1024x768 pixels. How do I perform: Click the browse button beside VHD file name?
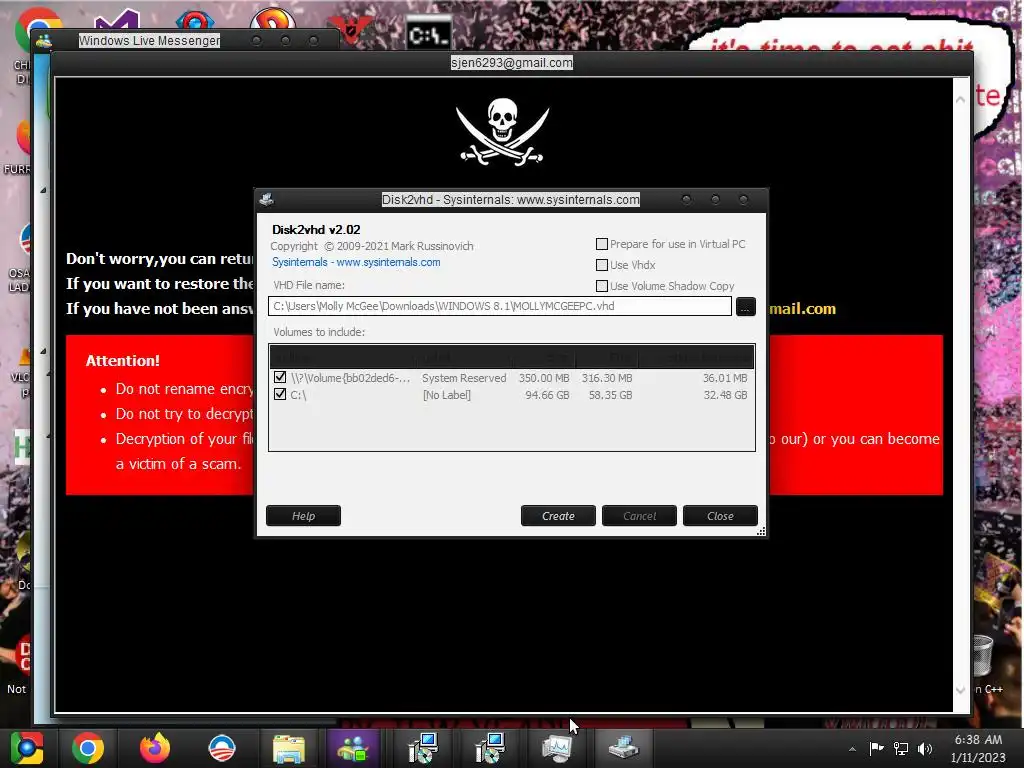pyautogui.click(x=746, y=306)
